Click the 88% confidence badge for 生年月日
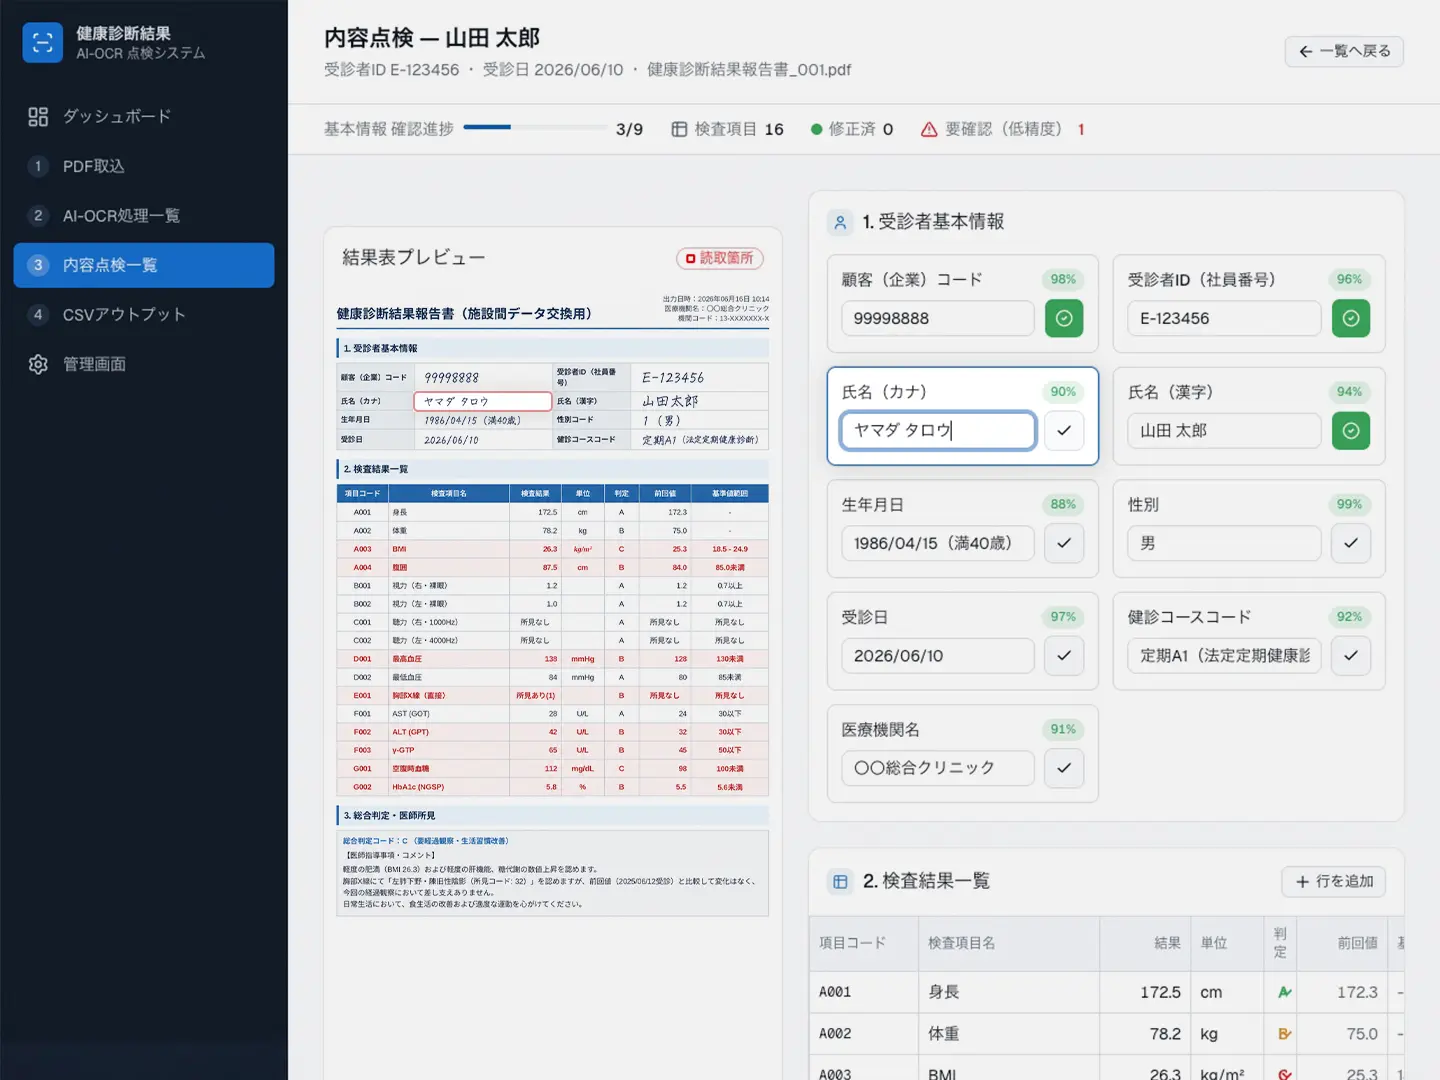Screen dimensions: 1440x1080 tap(1063, 505)
